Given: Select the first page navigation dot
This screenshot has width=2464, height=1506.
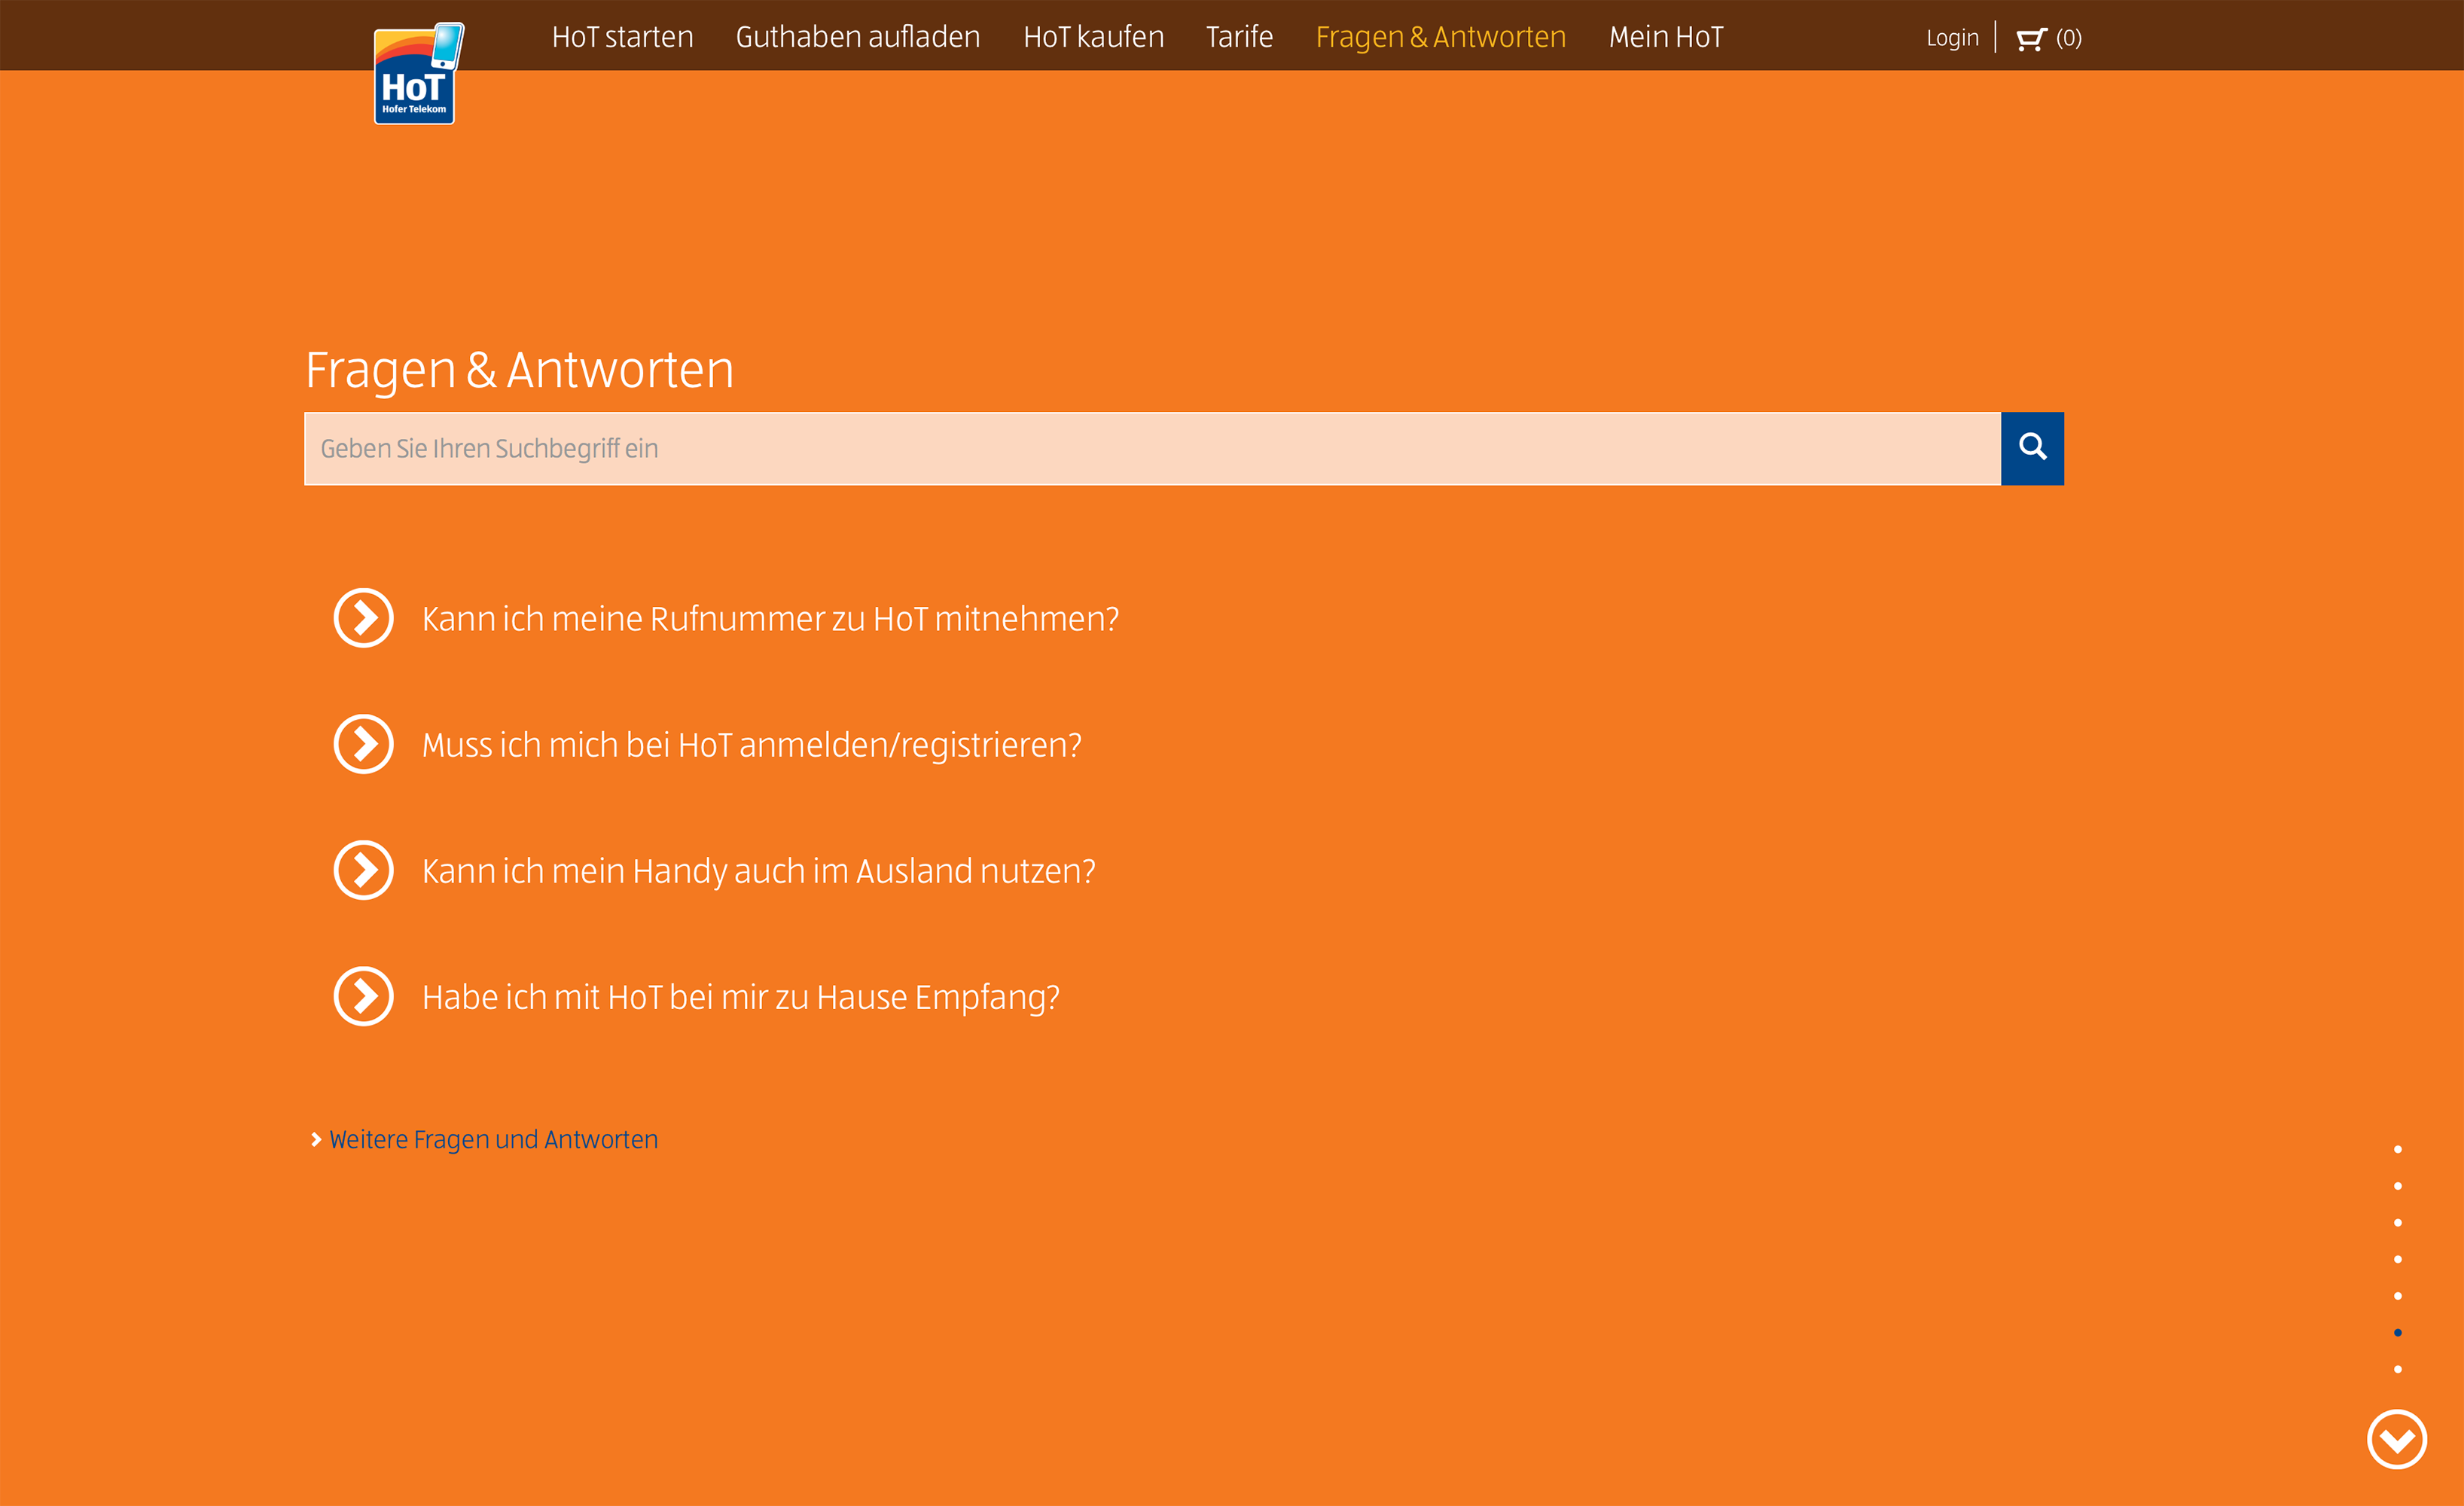Looking at the screenshot, I should pos(2397,1149).
